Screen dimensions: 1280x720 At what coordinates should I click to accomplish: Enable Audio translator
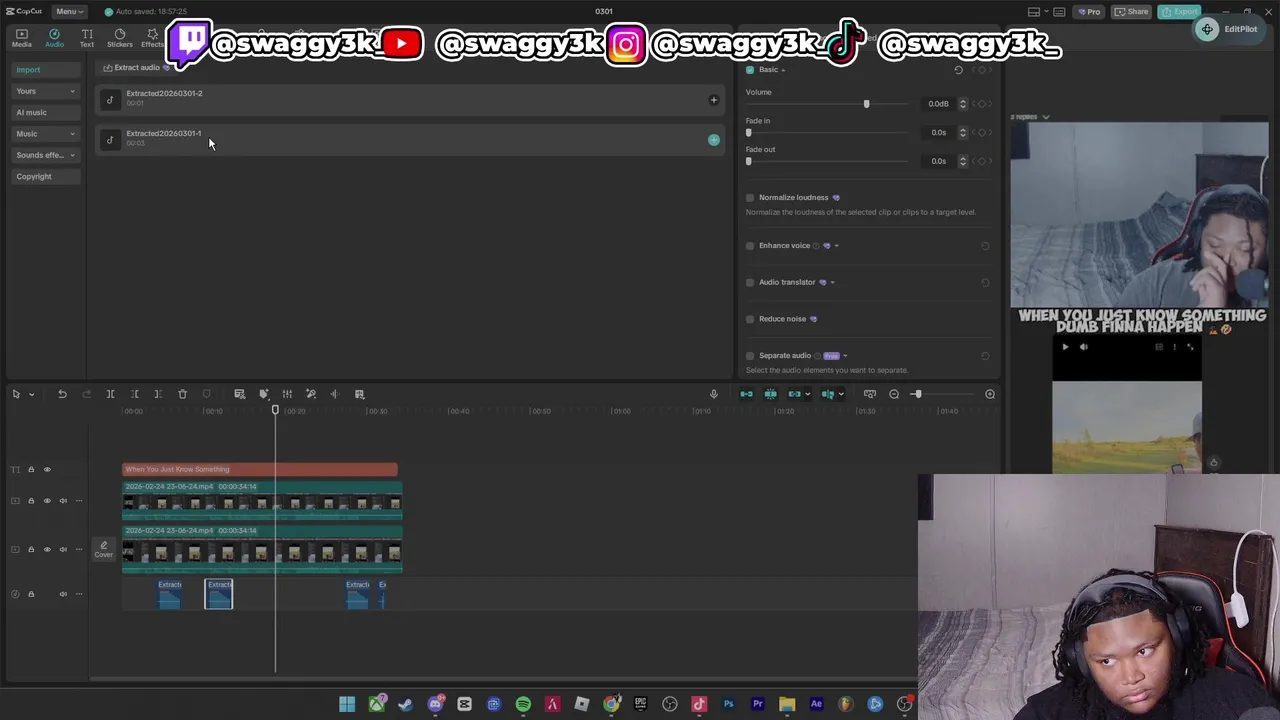[750, 283]
